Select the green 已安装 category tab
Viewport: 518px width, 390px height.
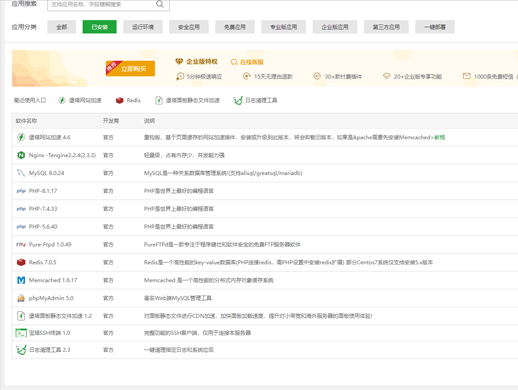[x=100, y=27]
